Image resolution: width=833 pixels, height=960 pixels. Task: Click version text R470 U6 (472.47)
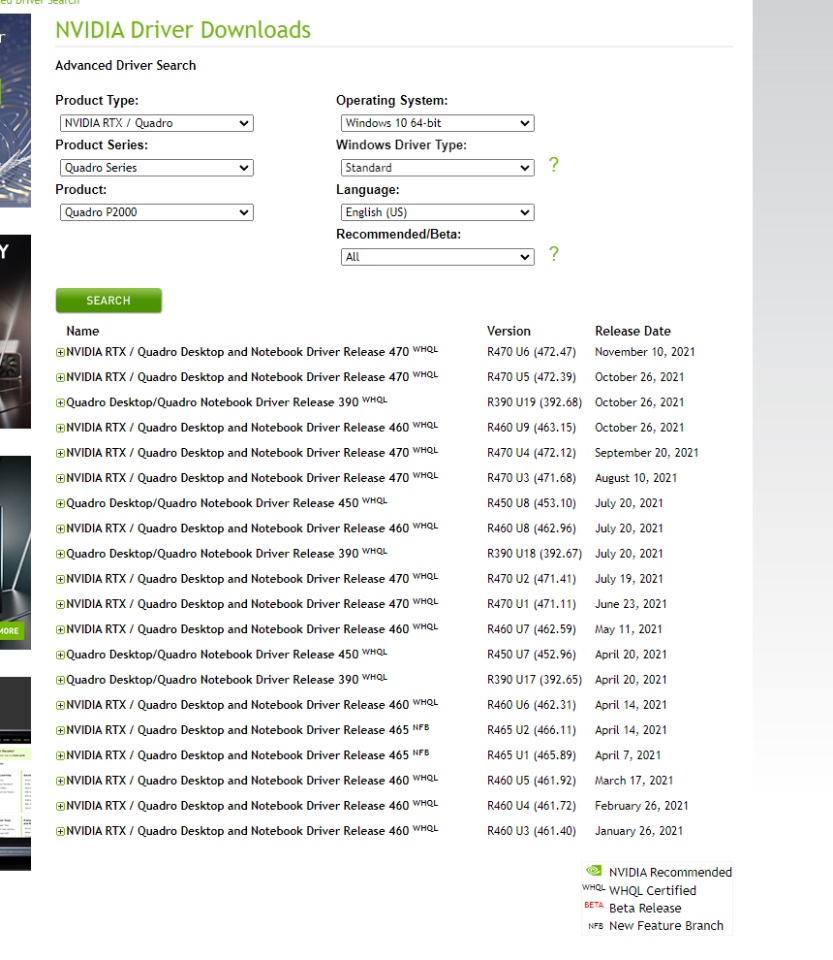pos(531,352)
